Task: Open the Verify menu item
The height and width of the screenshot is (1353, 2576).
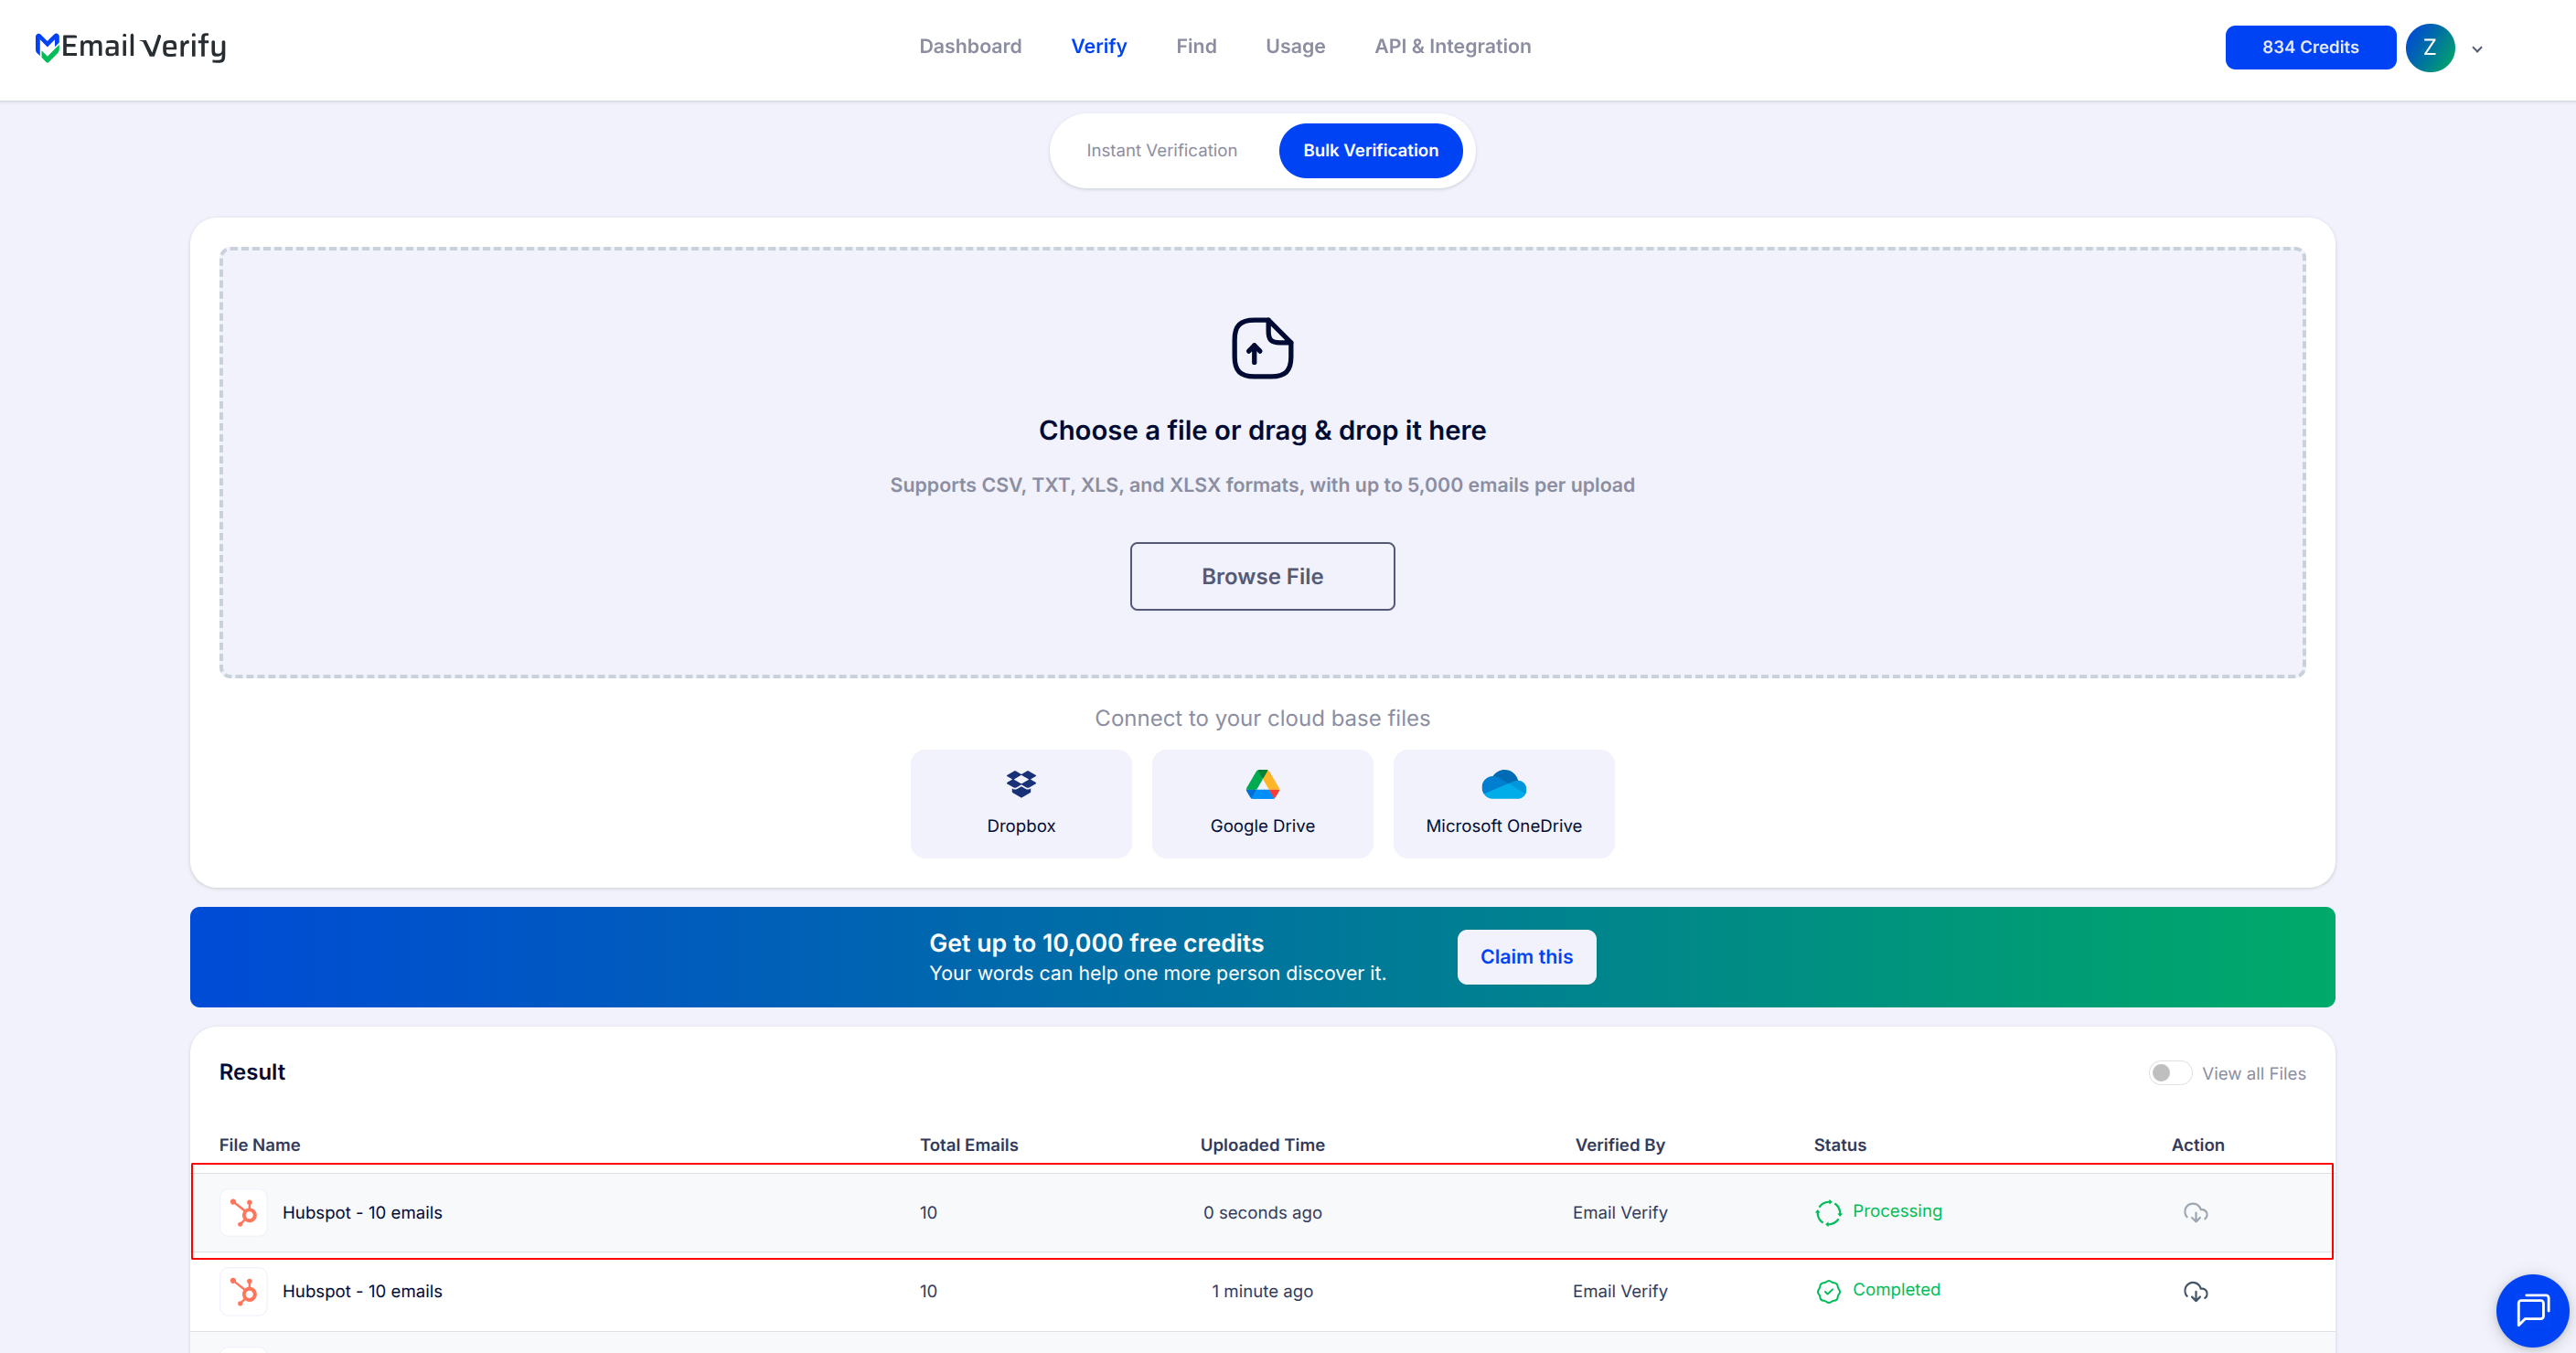Action: point(1098,46)
